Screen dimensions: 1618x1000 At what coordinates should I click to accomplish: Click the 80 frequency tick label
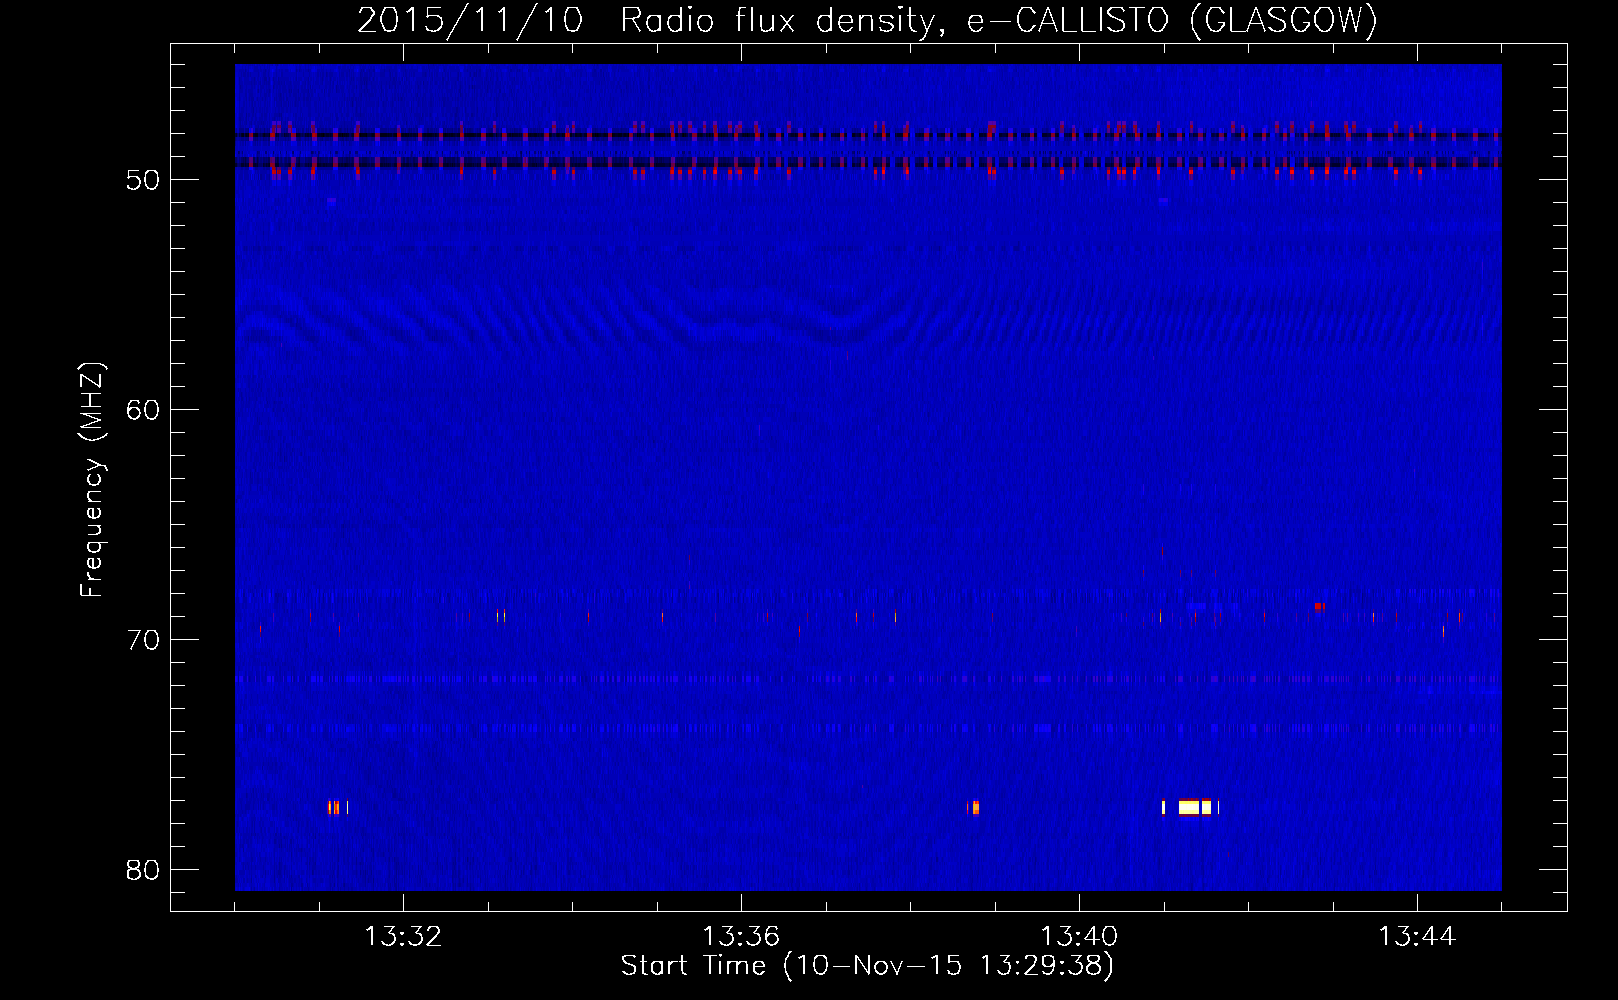pyautogui.click(x=143, y=870)
